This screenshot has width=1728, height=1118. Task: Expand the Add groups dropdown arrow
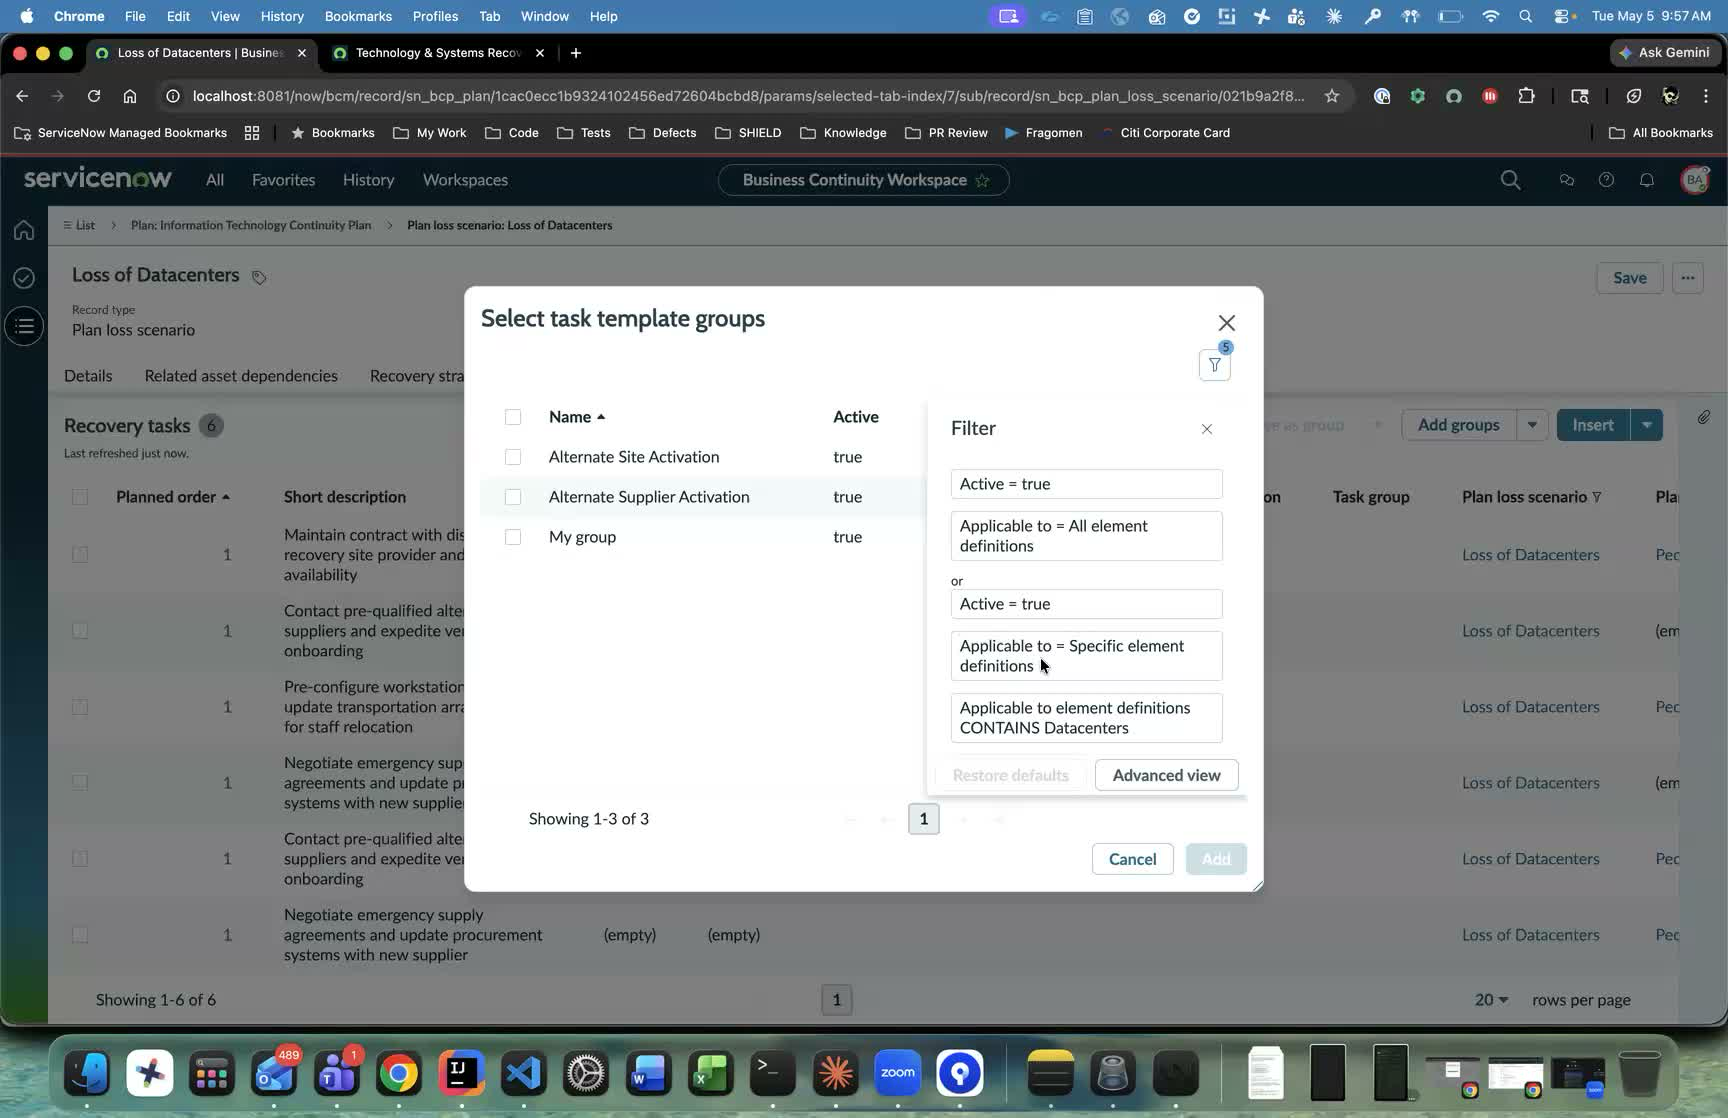[x=1532, y=425]
